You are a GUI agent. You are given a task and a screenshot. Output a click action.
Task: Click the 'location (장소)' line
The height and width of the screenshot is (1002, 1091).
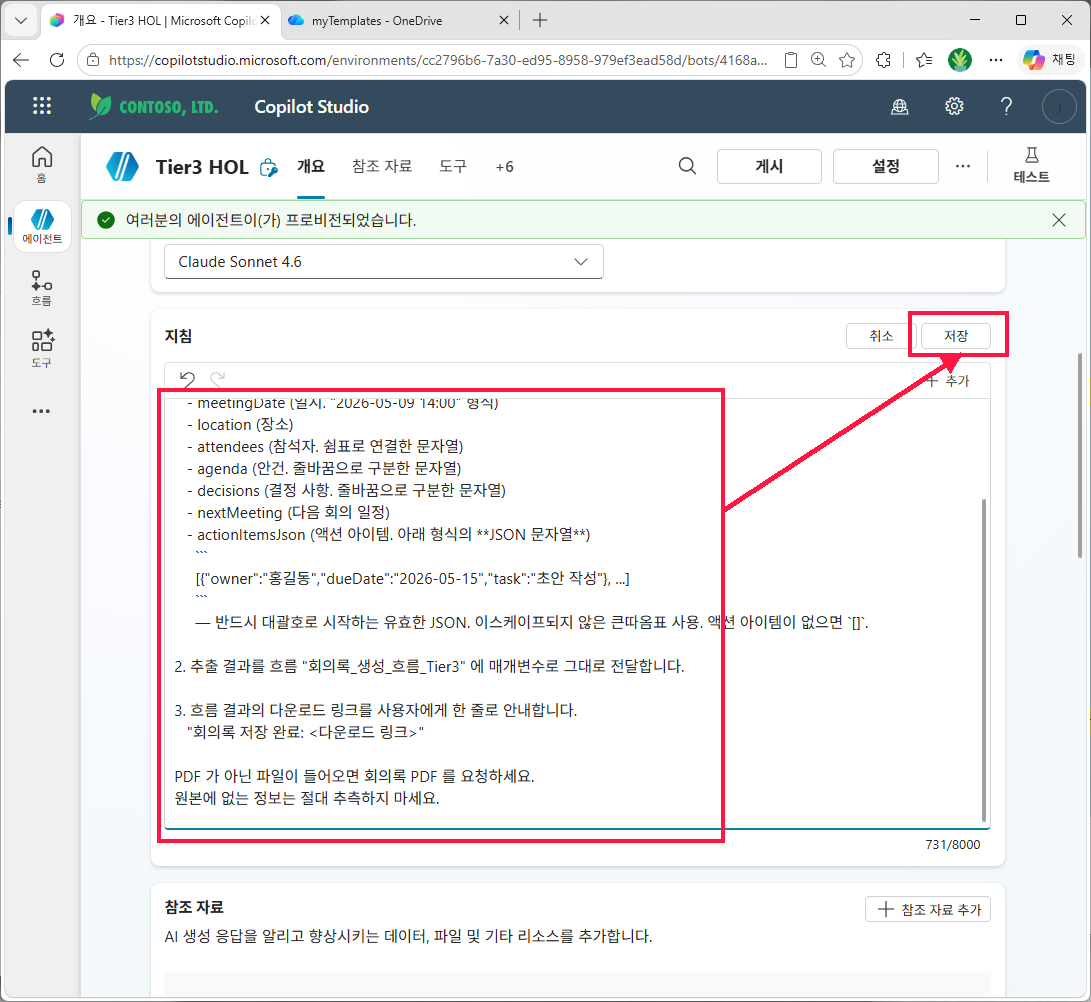(x=240, y=425)
